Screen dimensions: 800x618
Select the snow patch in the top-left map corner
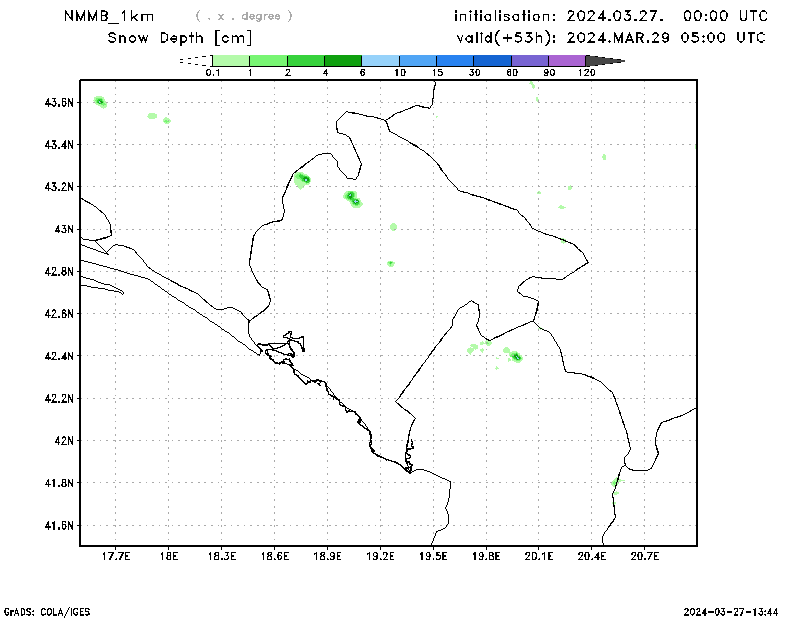pyautogui.click(x=99, y=101)
